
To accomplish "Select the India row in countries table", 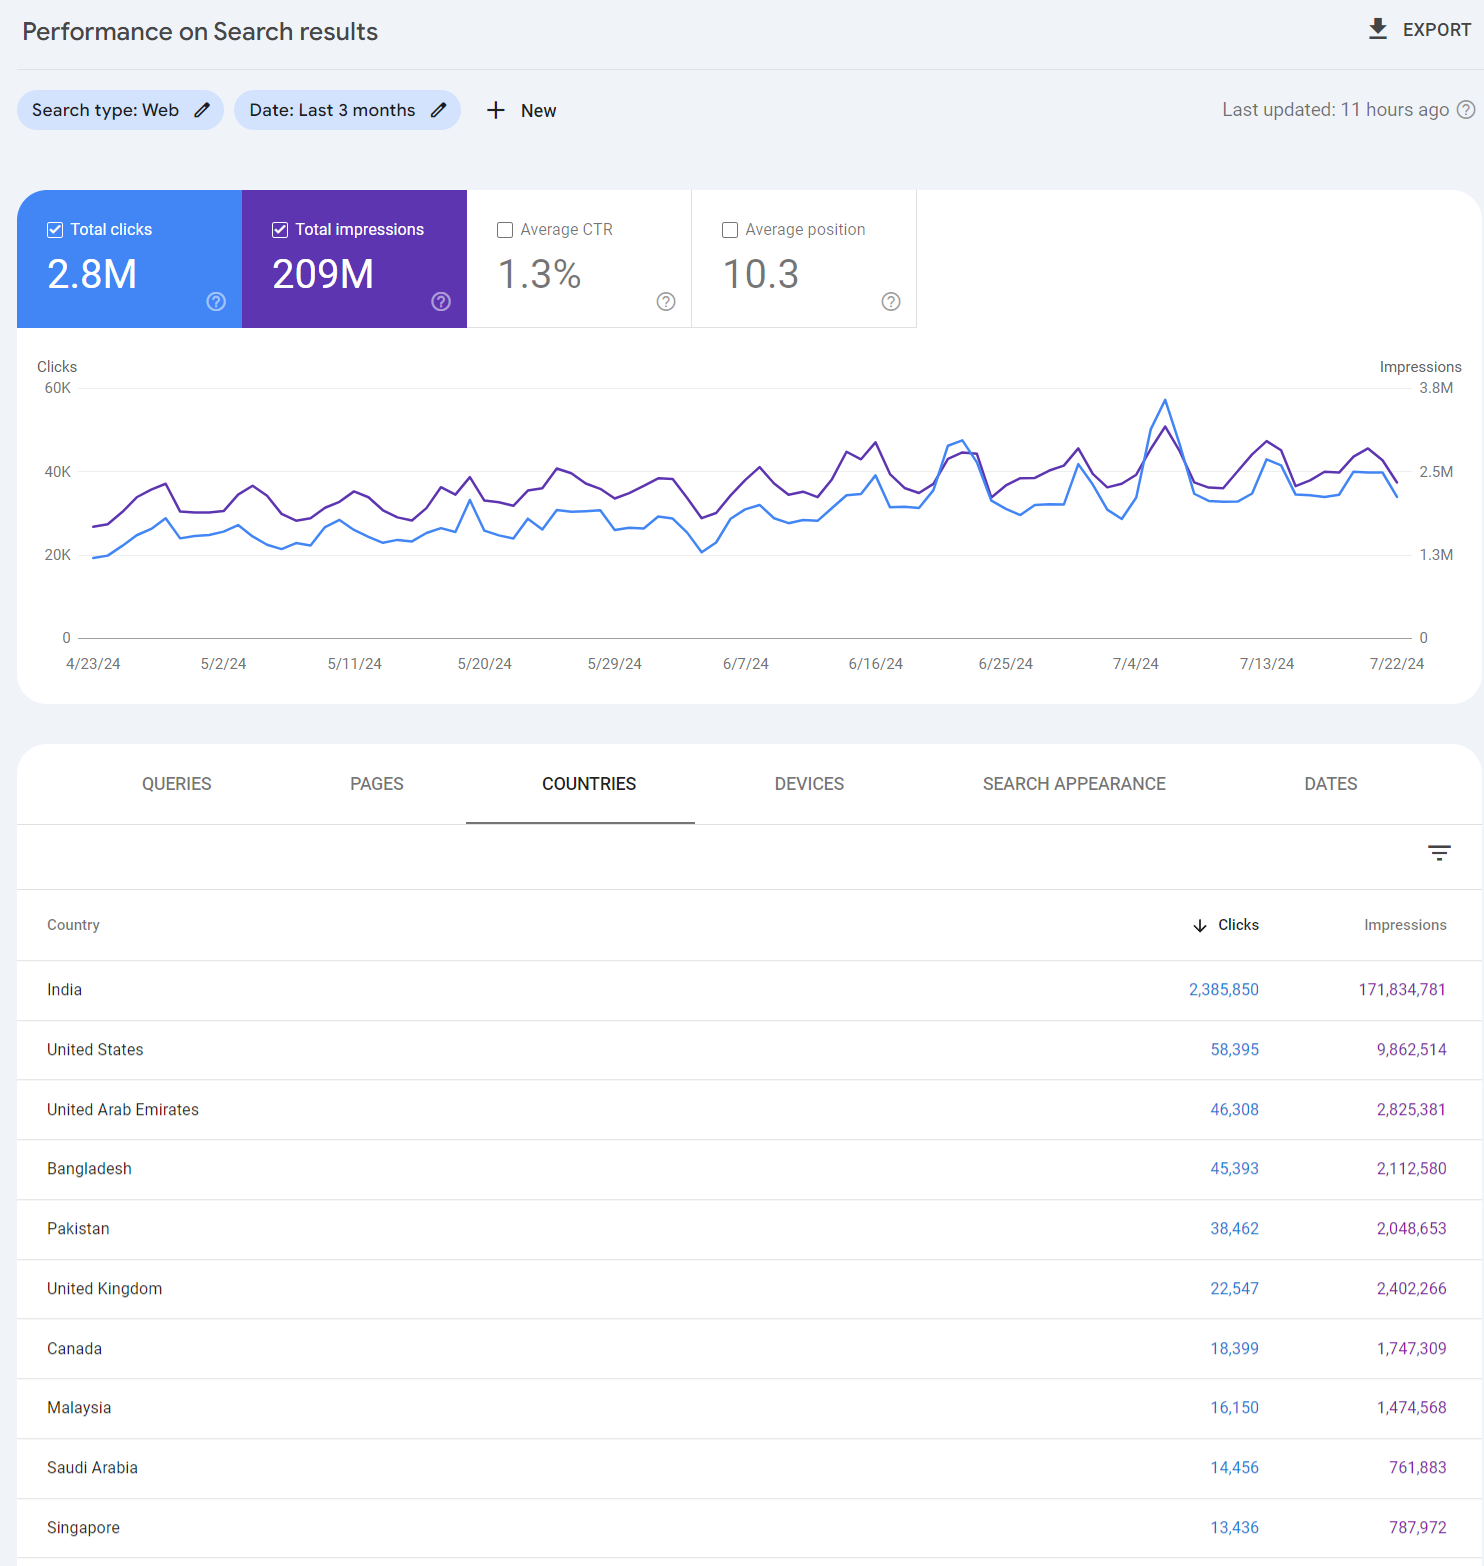I will point(65,990).
